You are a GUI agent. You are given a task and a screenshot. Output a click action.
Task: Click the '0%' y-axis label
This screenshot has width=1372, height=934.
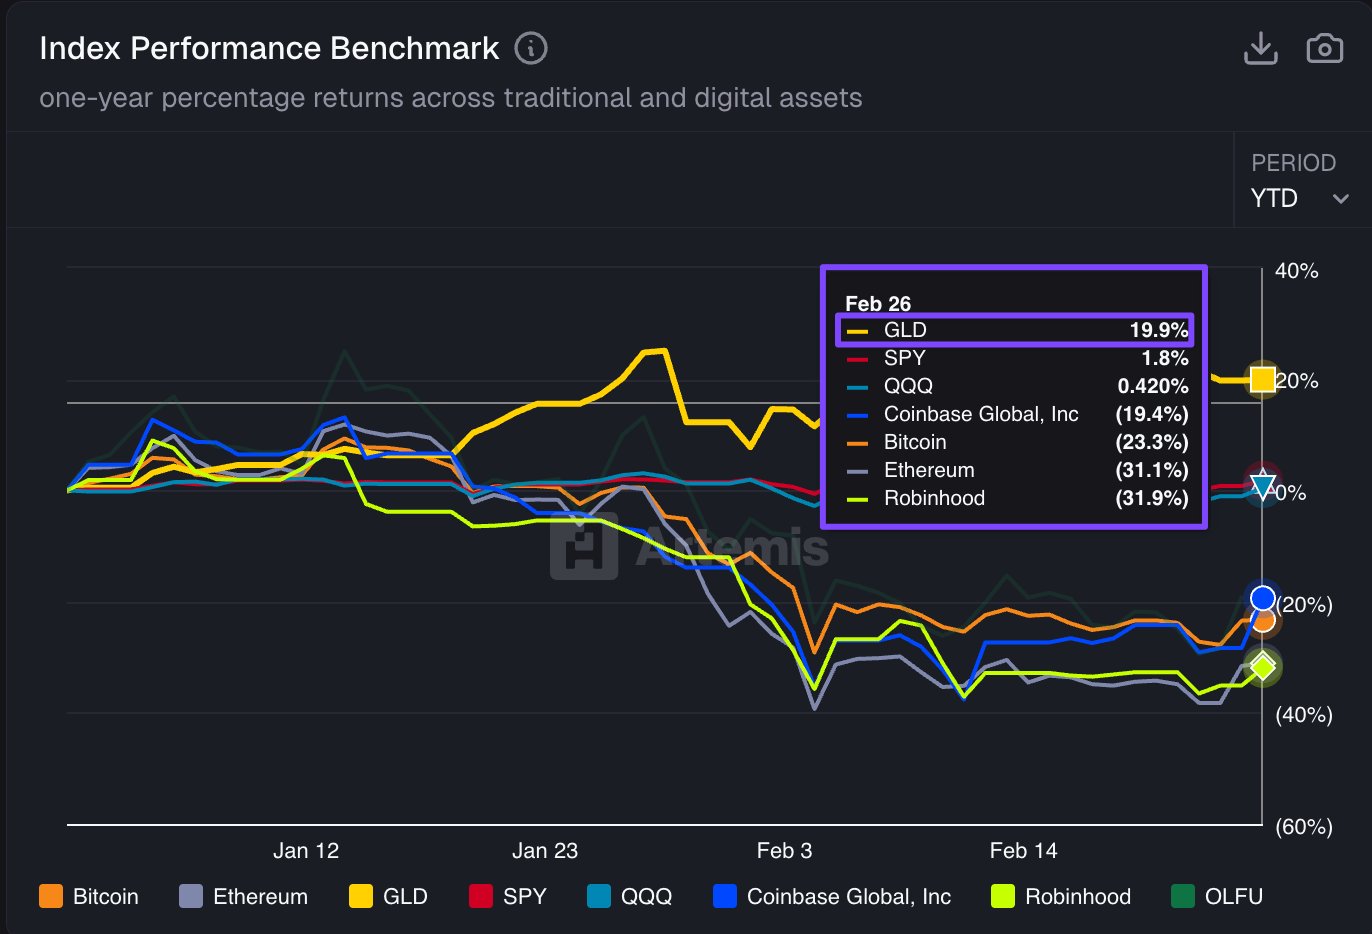(x=1291, y=493)
